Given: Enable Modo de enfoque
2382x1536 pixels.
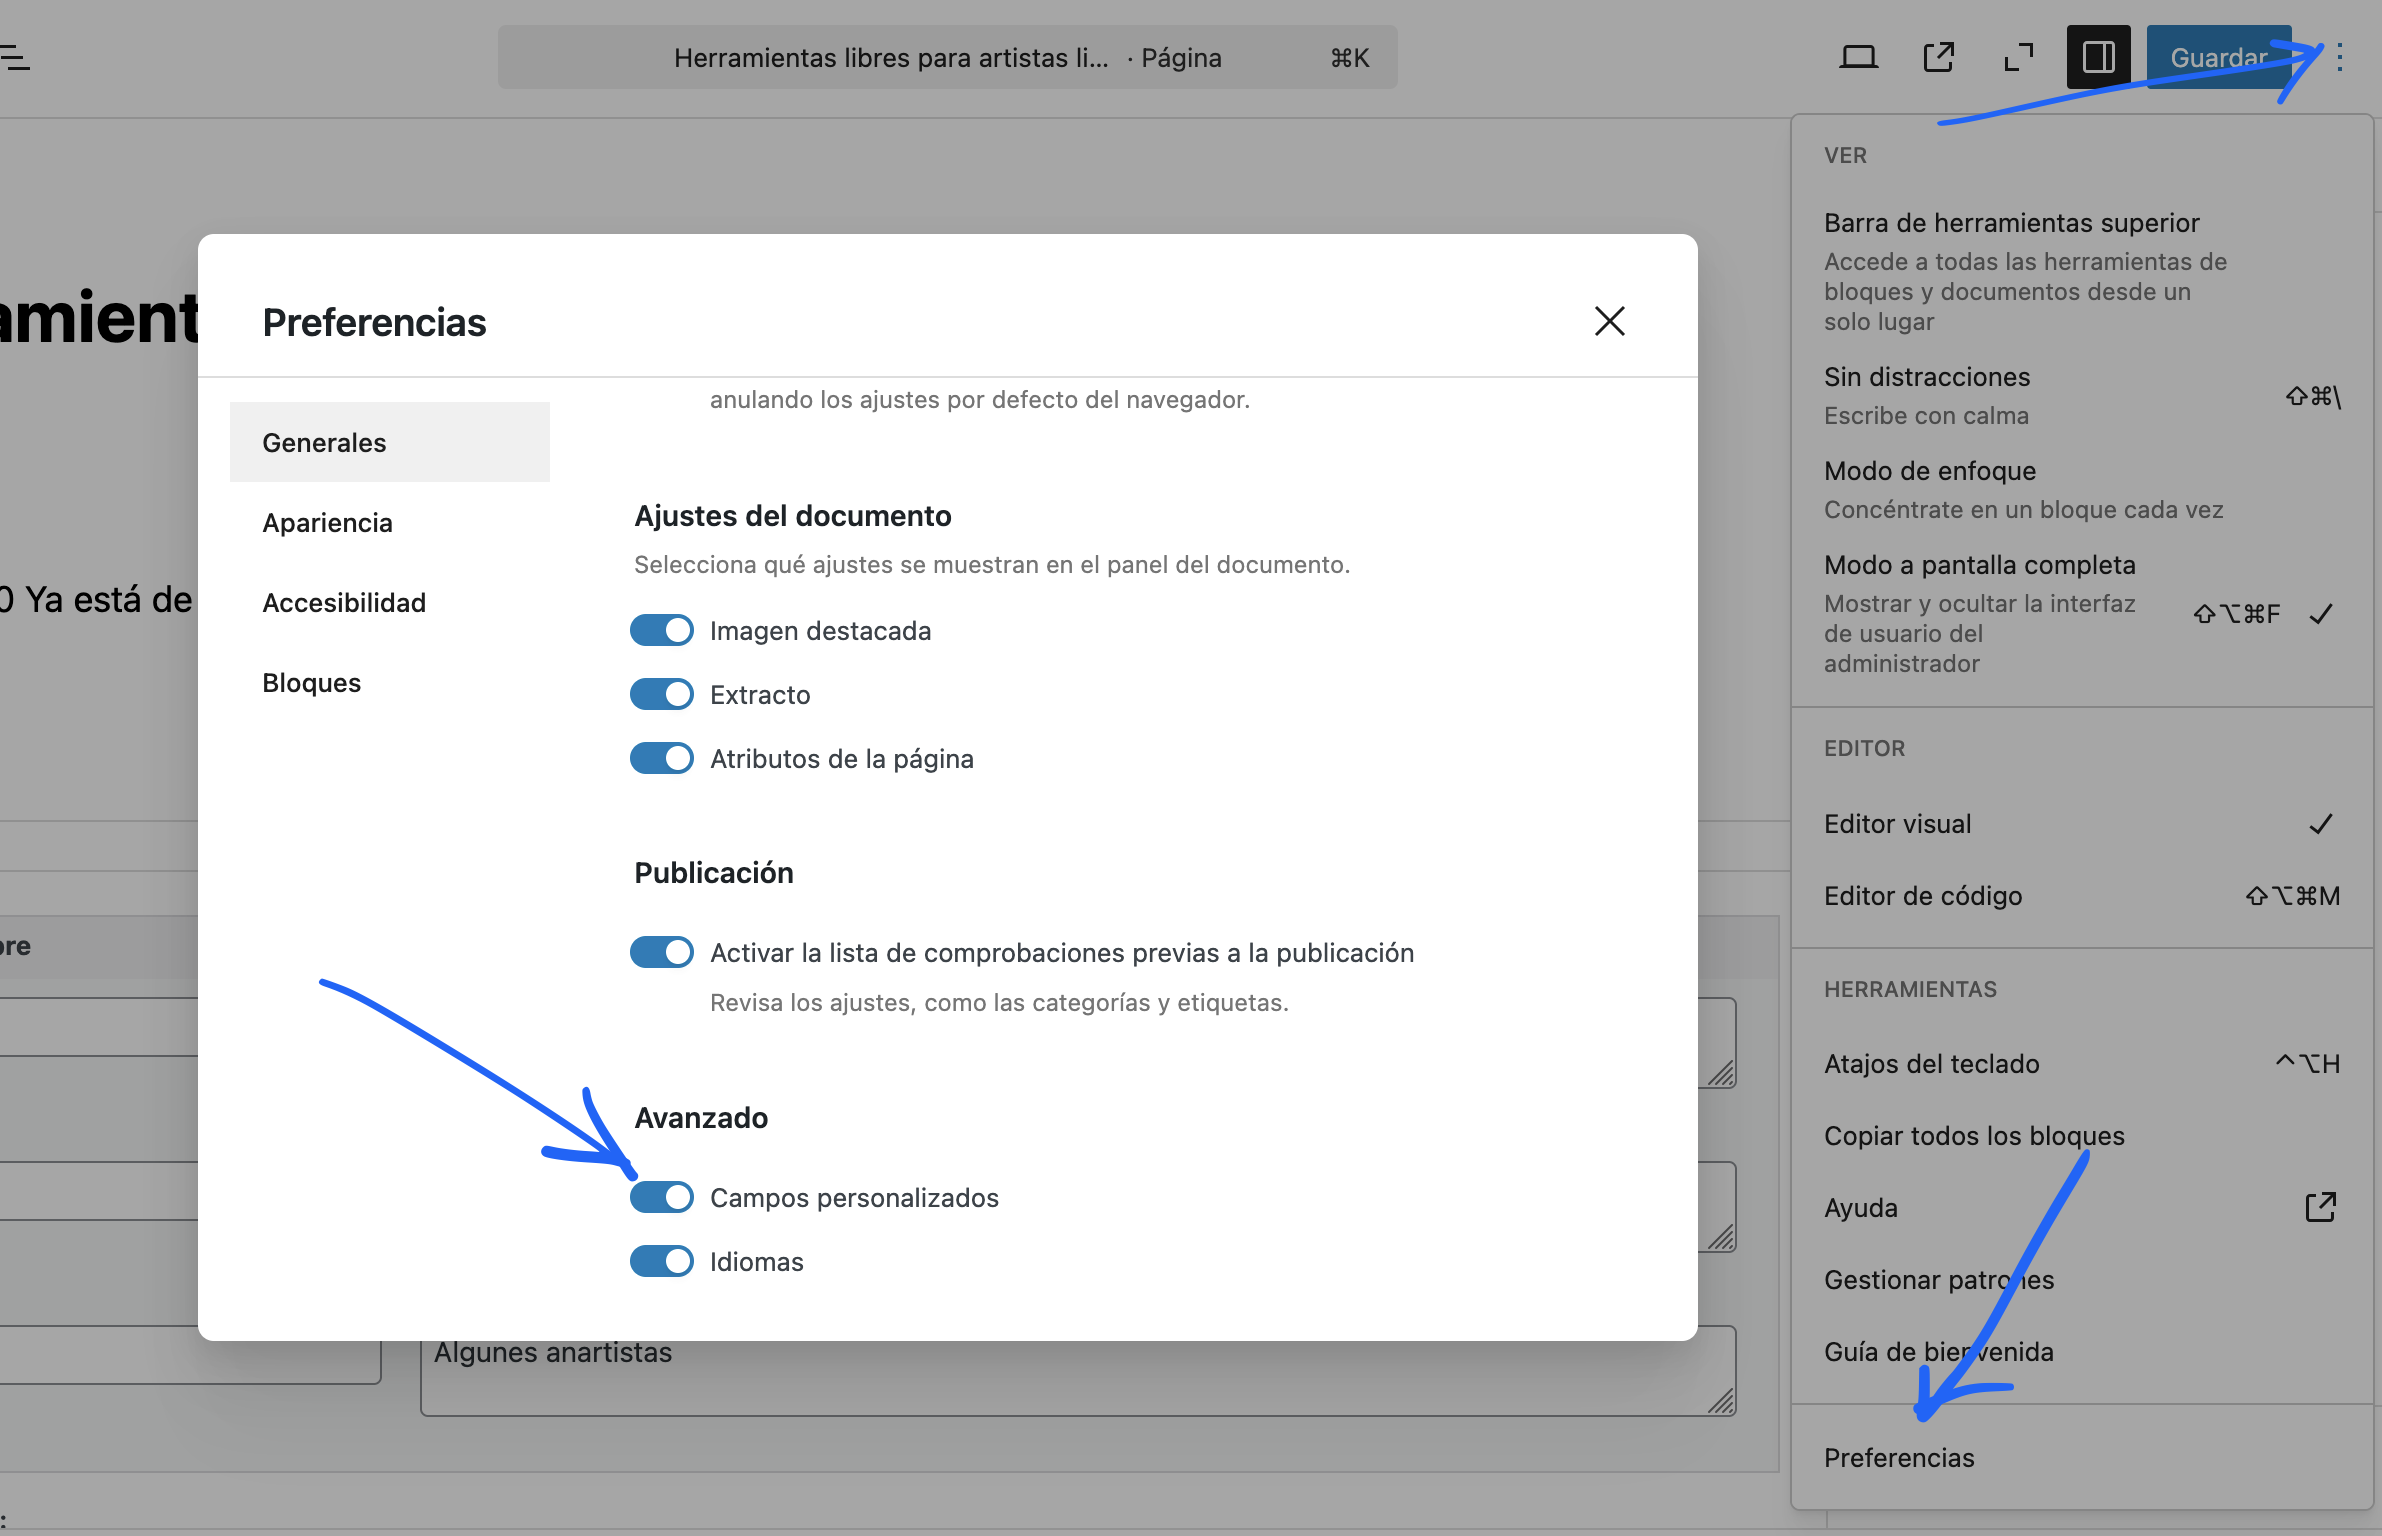Looking at the screenshot, I should click(x=2082, y=489).
